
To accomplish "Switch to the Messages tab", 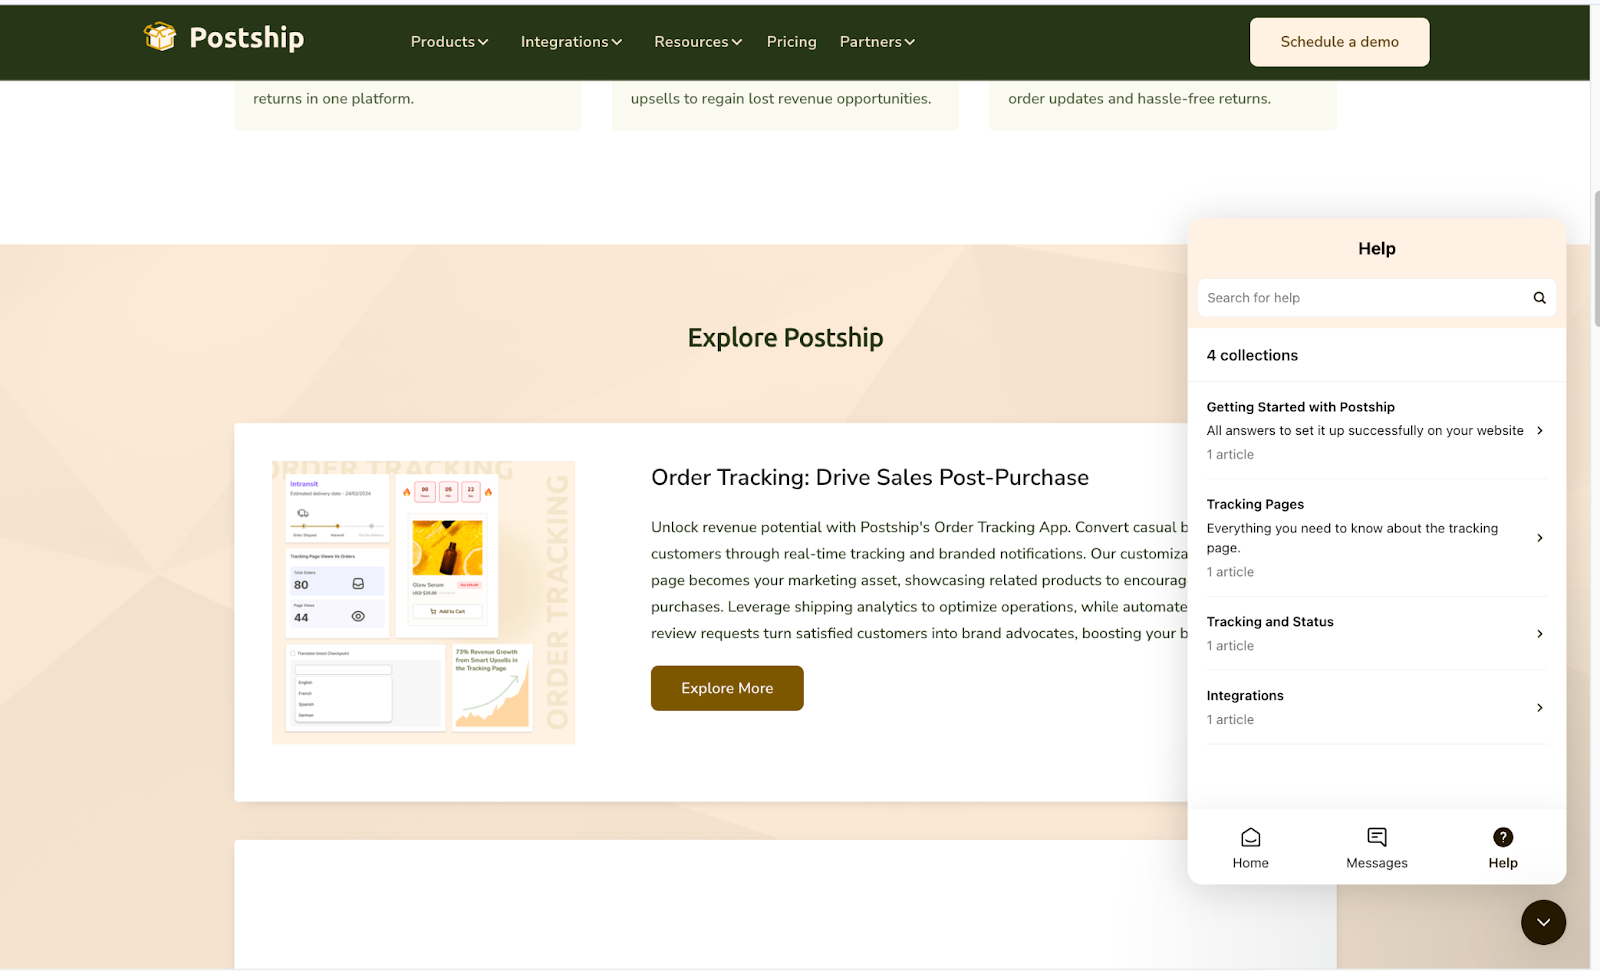I will (x=1376, y=848).
